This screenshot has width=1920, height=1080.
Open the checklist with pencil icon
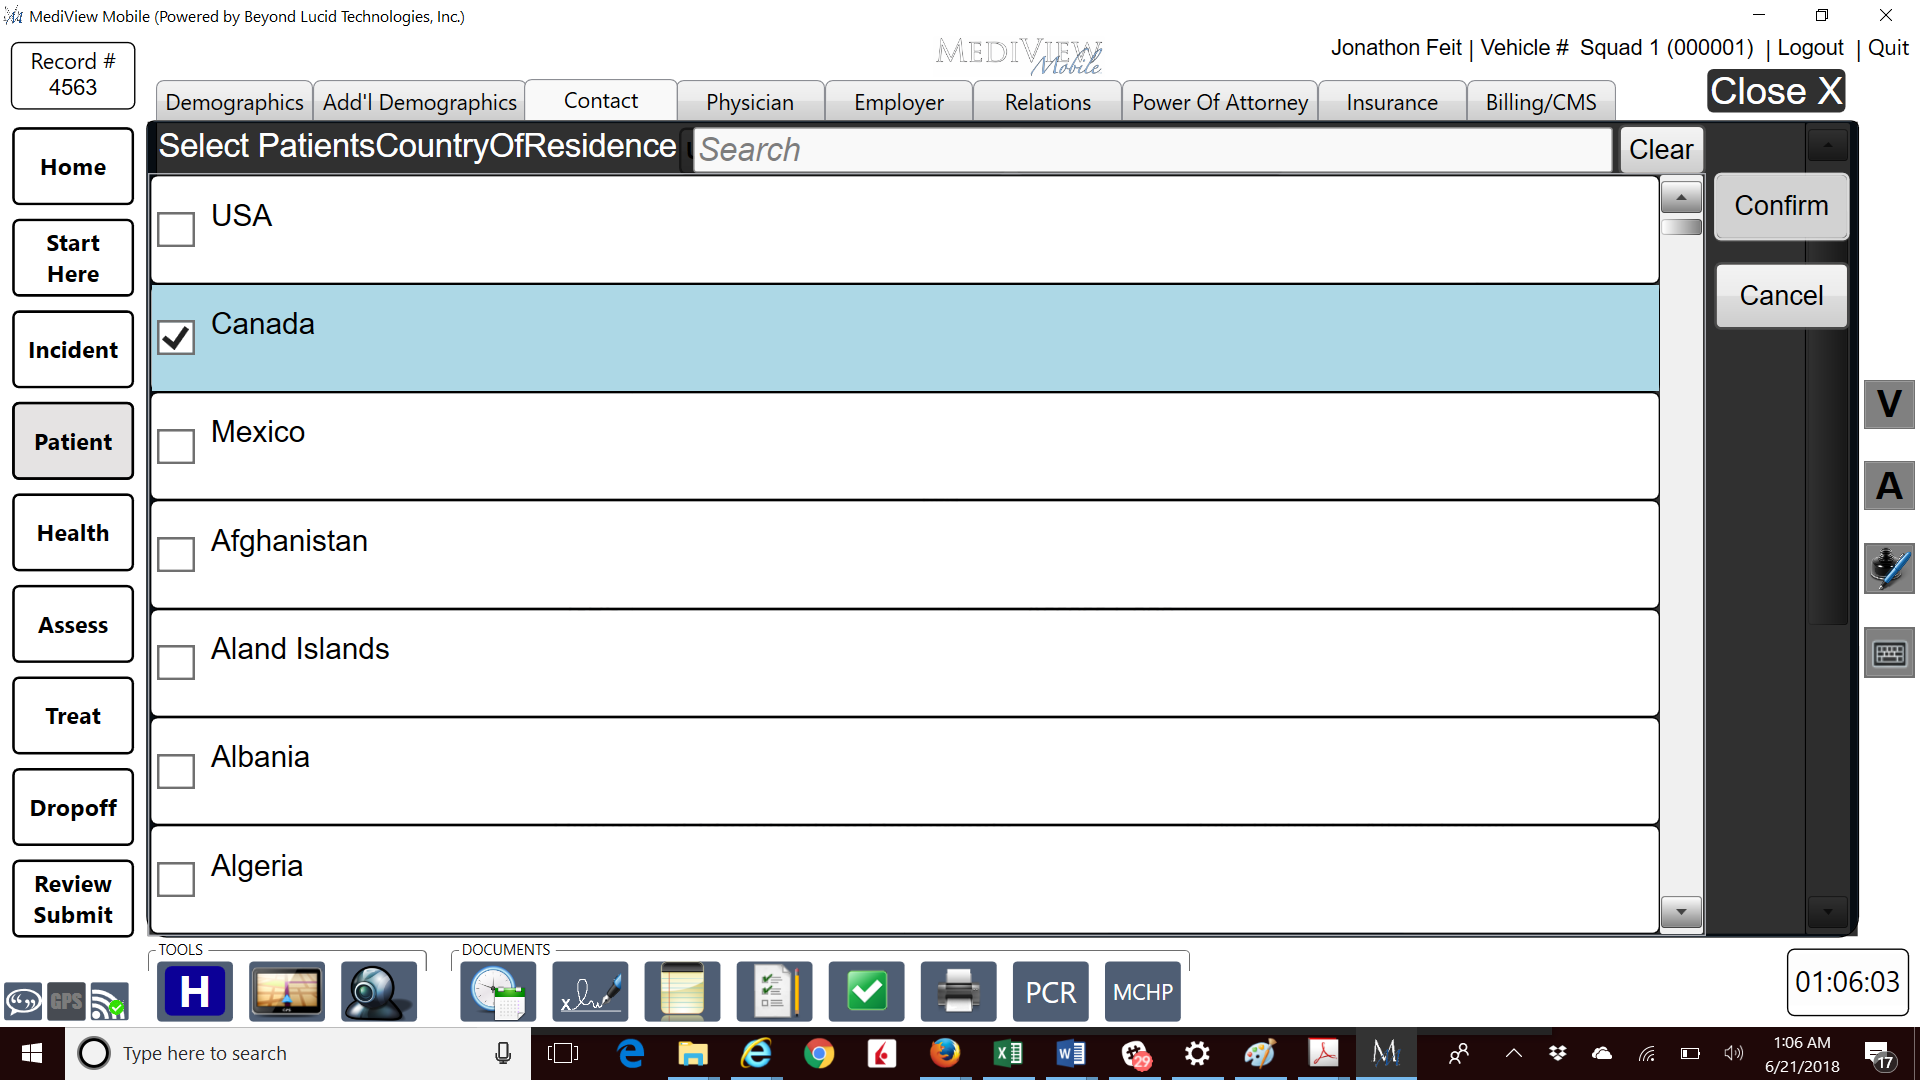[774, 992]
